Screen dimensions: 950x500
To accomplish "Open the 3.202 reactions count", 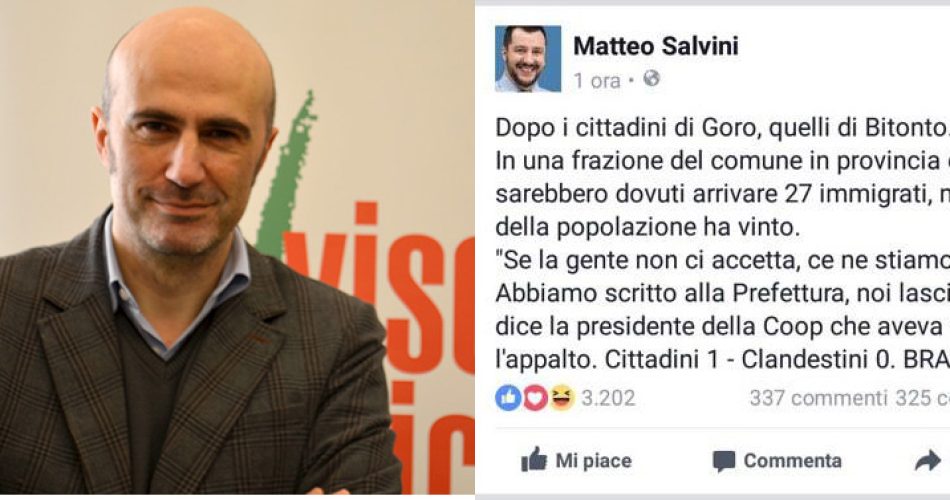I will click(x=608, y=398).
